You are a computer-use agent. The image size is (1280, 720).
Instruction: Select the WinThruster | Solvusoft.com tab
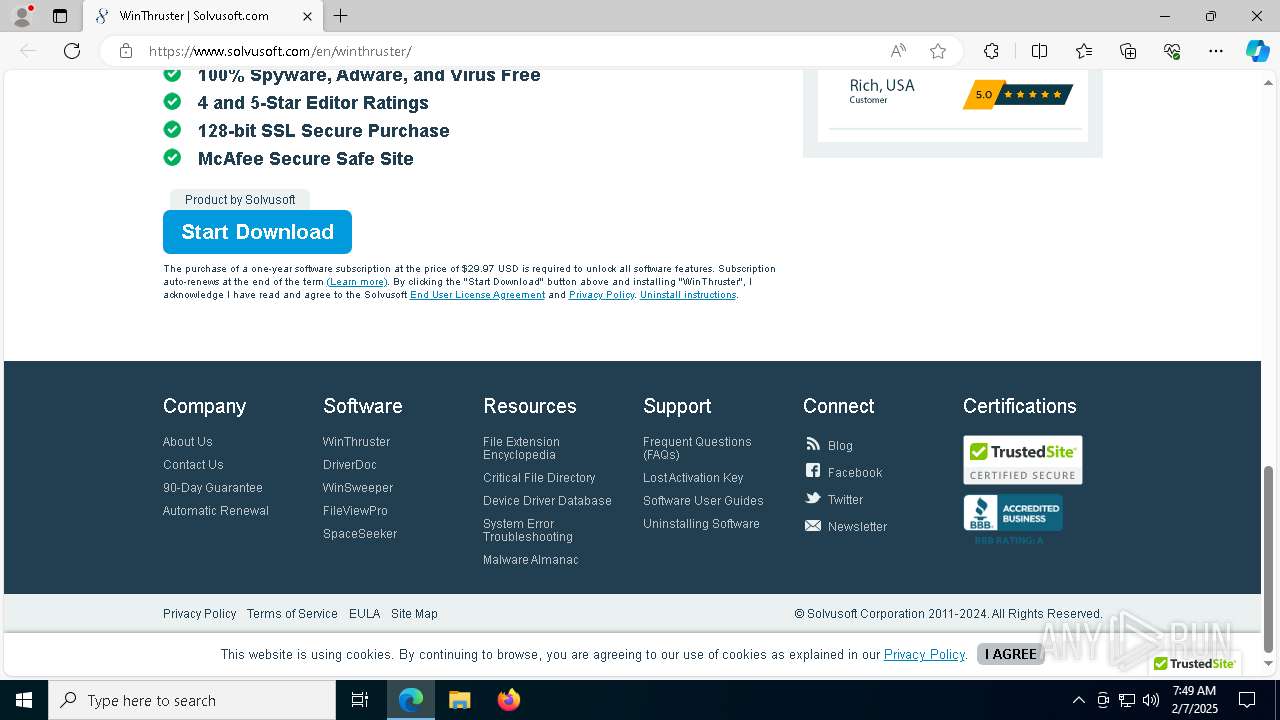(202, 16)
